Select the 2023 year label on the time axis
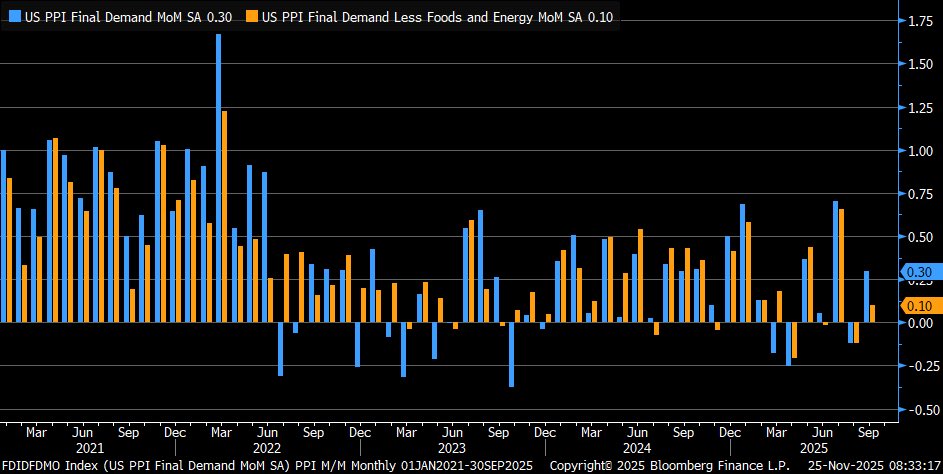This screenshot has width=943, height=474. pos(452,449)
